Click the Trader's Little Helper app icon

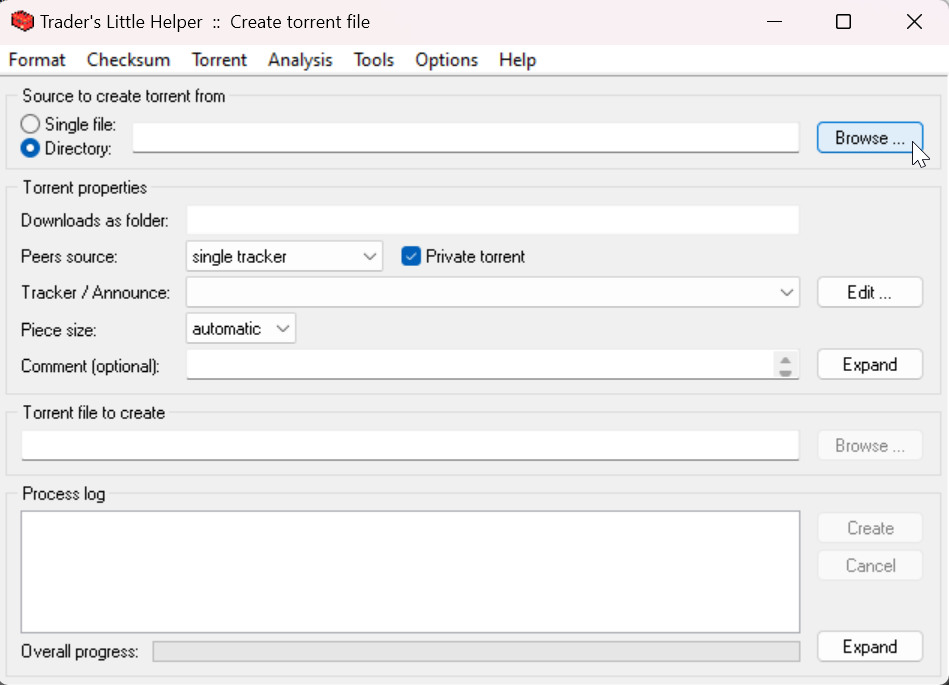click(x=22, y=22)
